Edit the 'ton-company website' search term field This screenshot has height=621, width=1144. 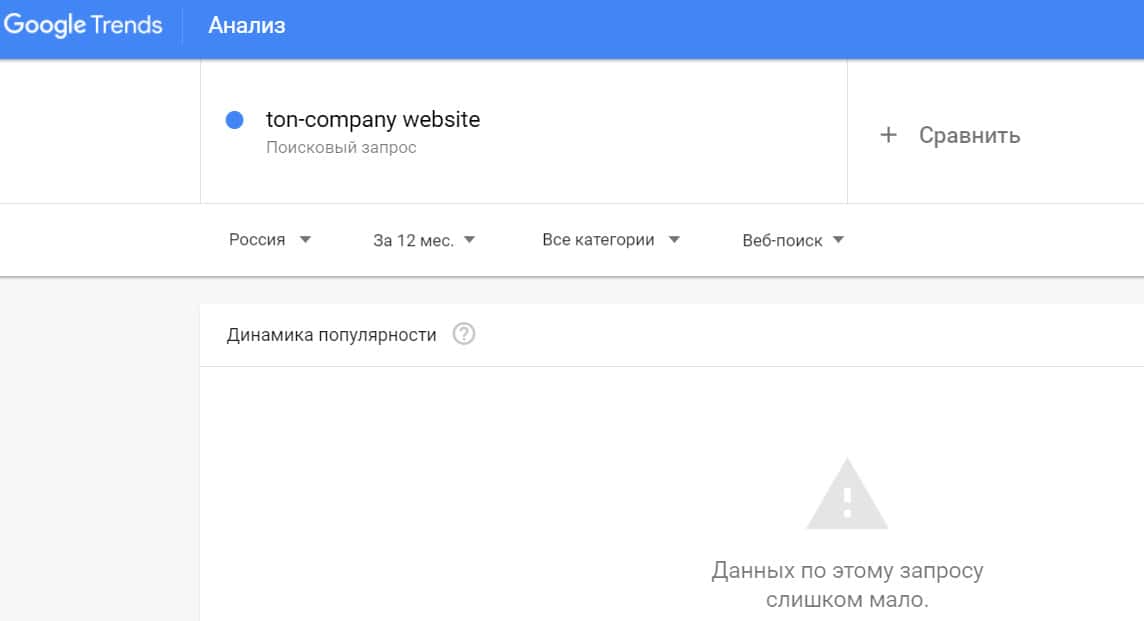click(373, 120)
